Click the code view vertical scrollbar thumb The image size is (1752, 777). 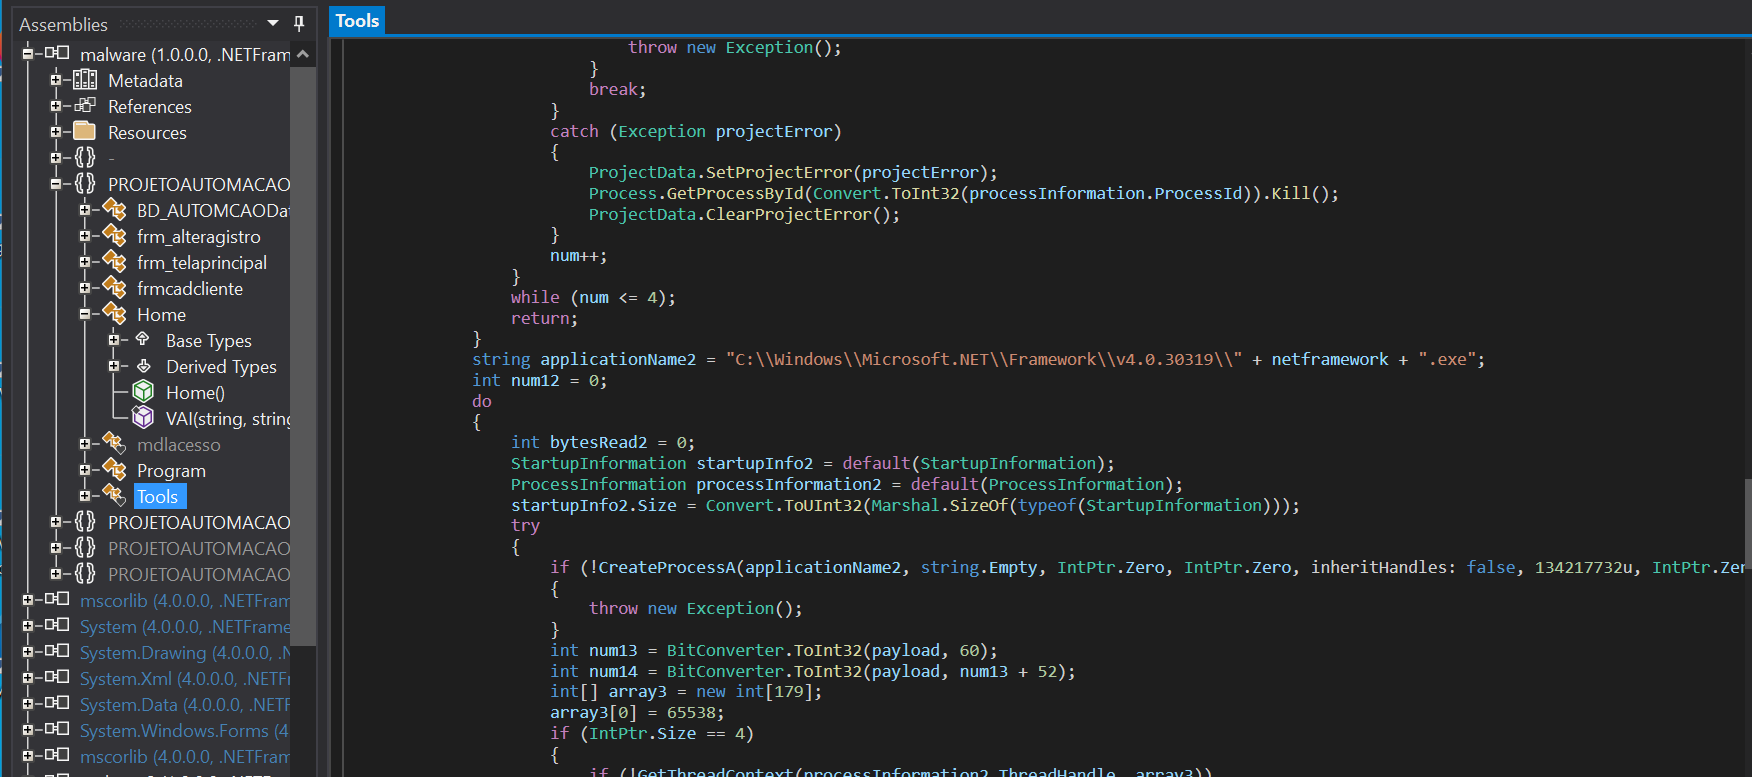[x=1748, y=525]
